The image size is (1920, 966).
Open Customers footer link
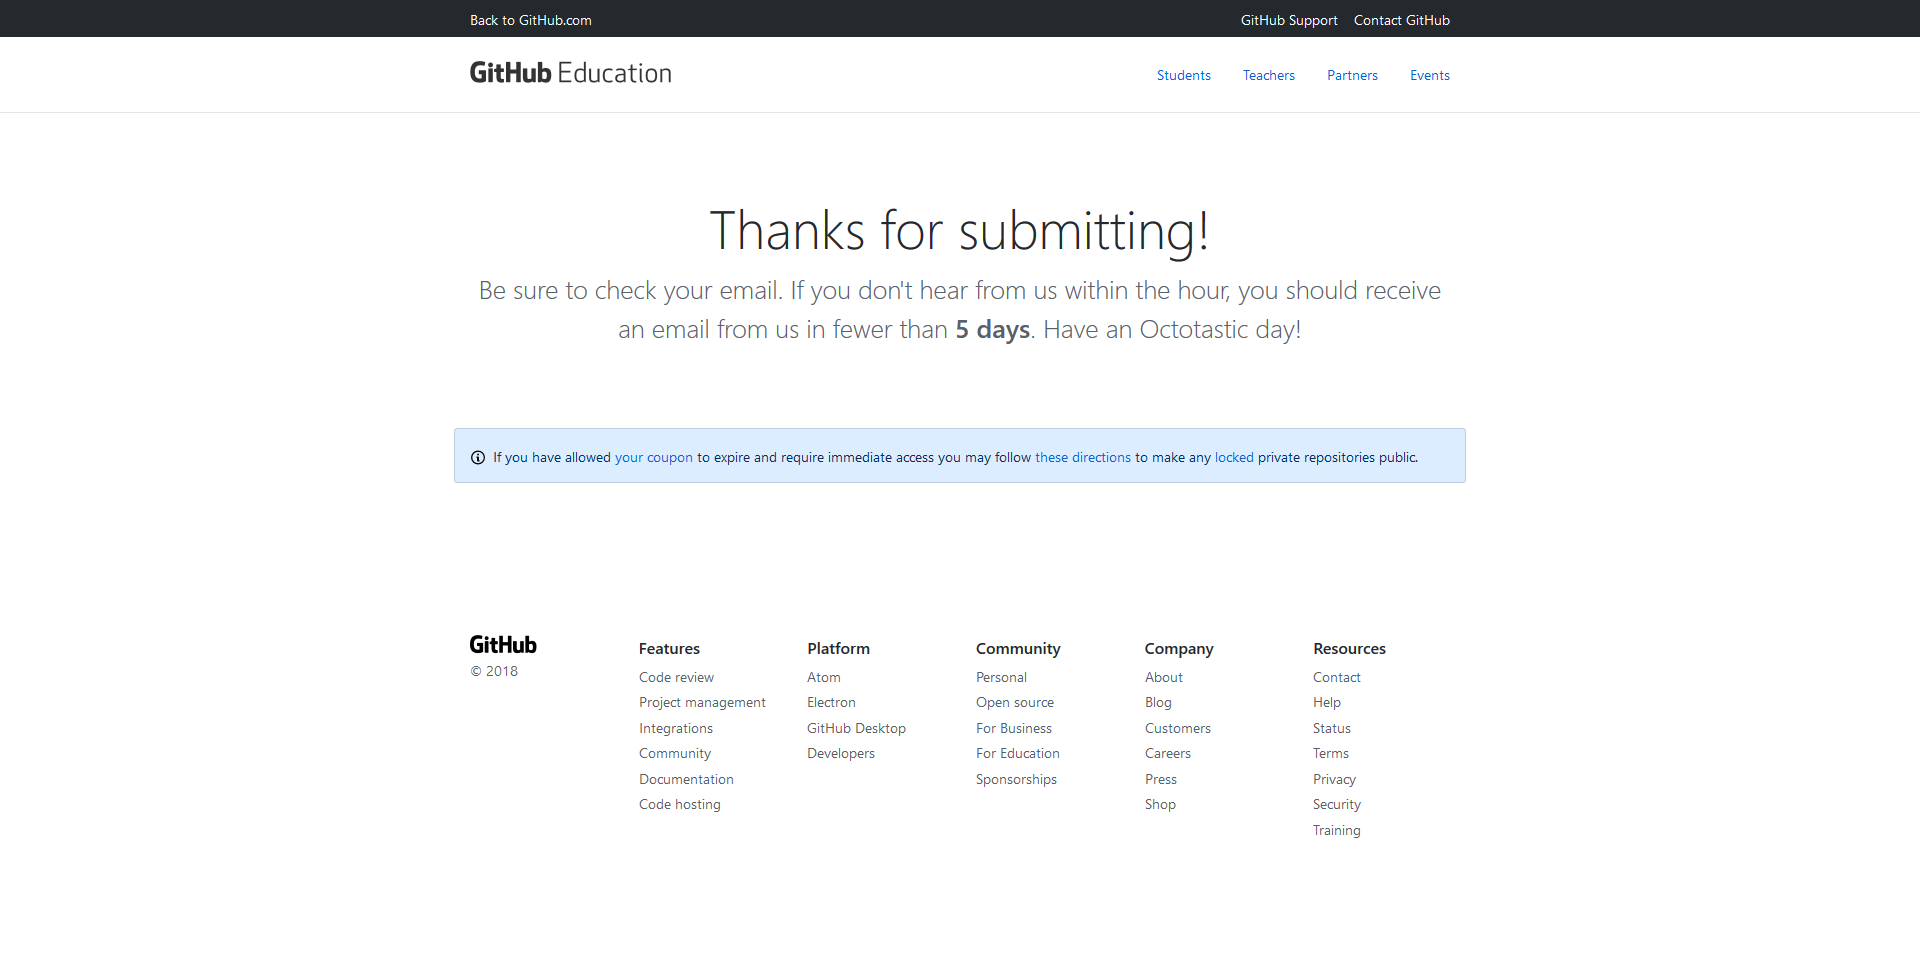[x=1178, y=728]
